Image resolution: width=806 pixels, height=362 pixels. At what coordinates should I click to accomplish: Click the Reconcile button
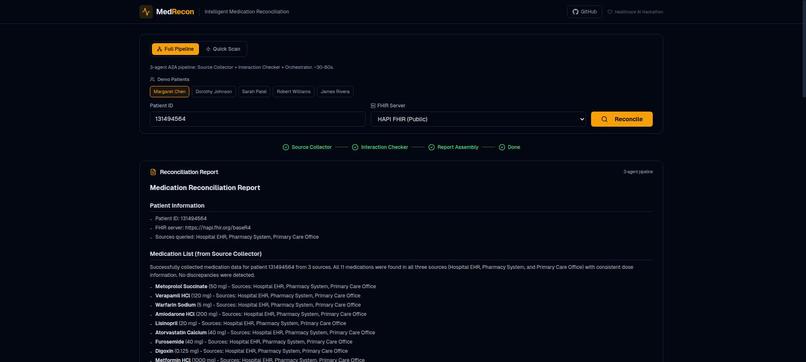[x=621, y=119]
